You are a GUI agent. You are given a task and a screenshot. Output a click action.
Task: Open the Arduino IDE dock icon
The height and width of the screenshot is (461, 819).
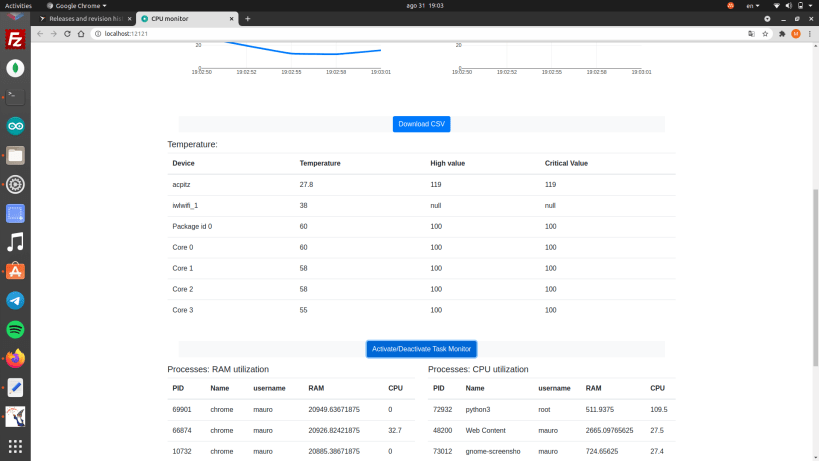point(15,126)
